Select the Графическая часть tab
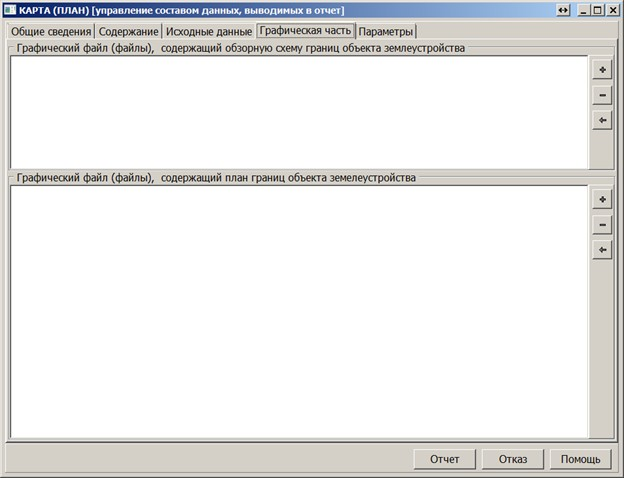 (305, 30)
